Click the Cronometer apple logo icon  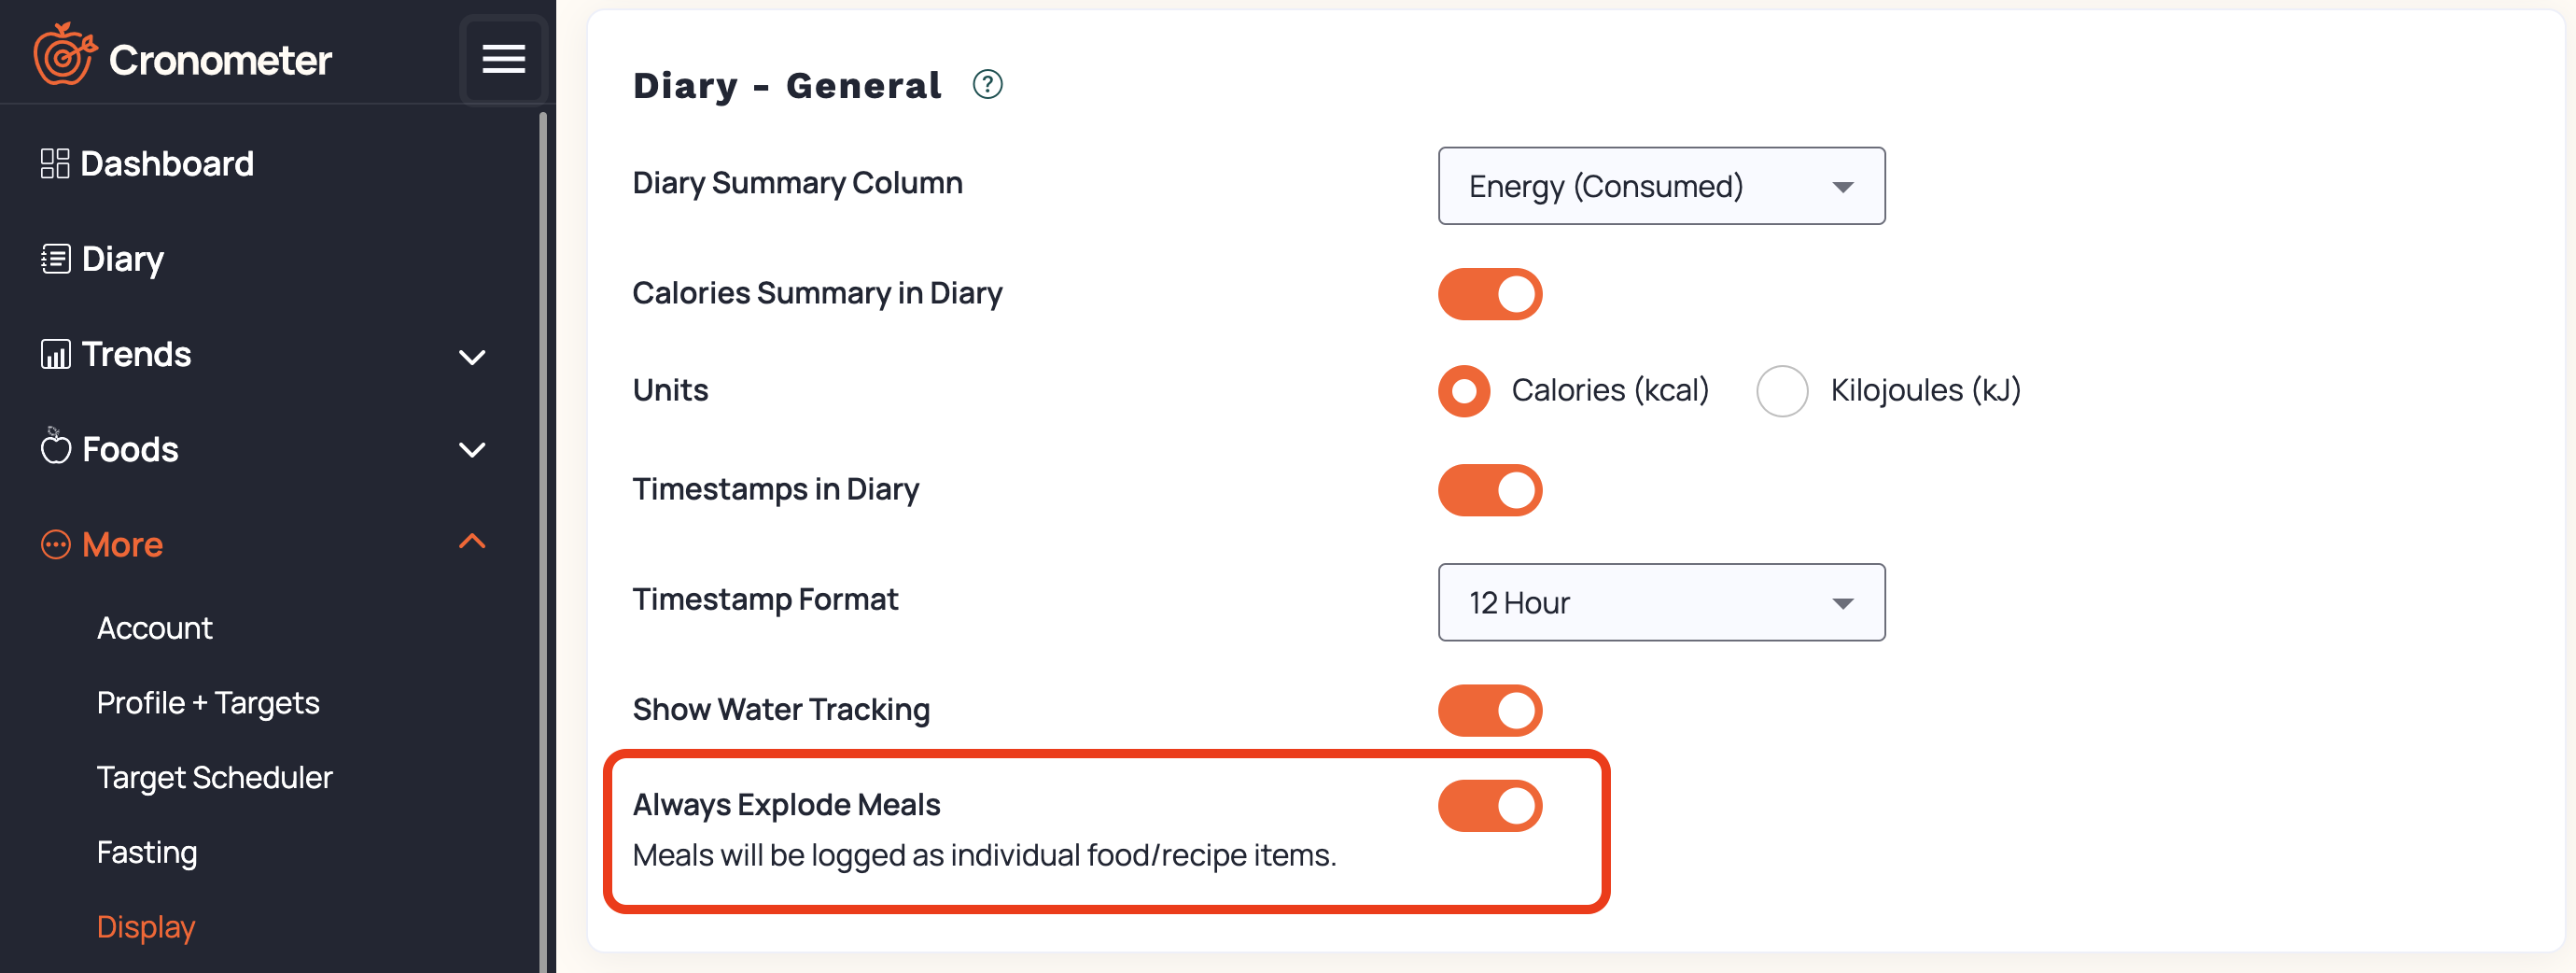coord(65,54)
